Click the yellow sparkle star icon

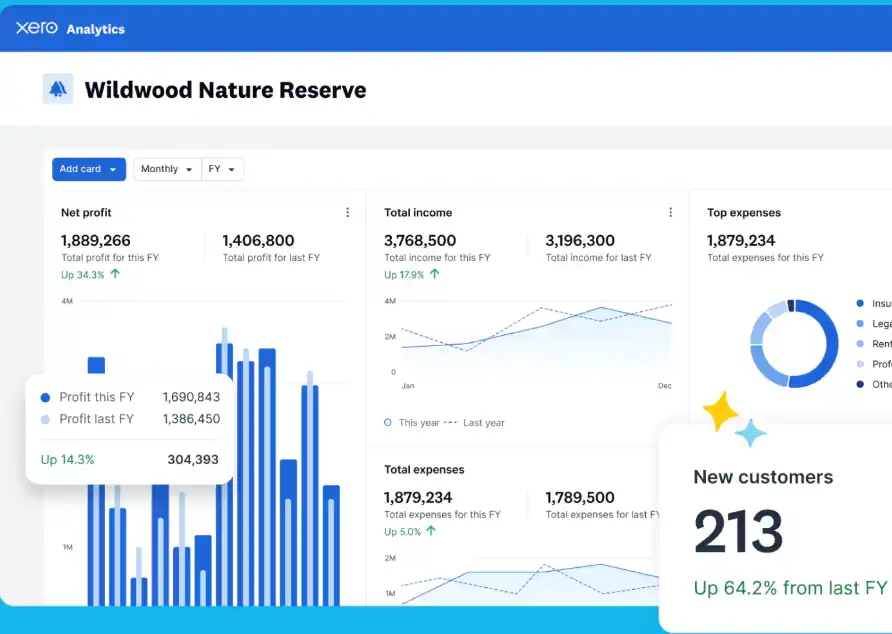click(x=720, y=411)
